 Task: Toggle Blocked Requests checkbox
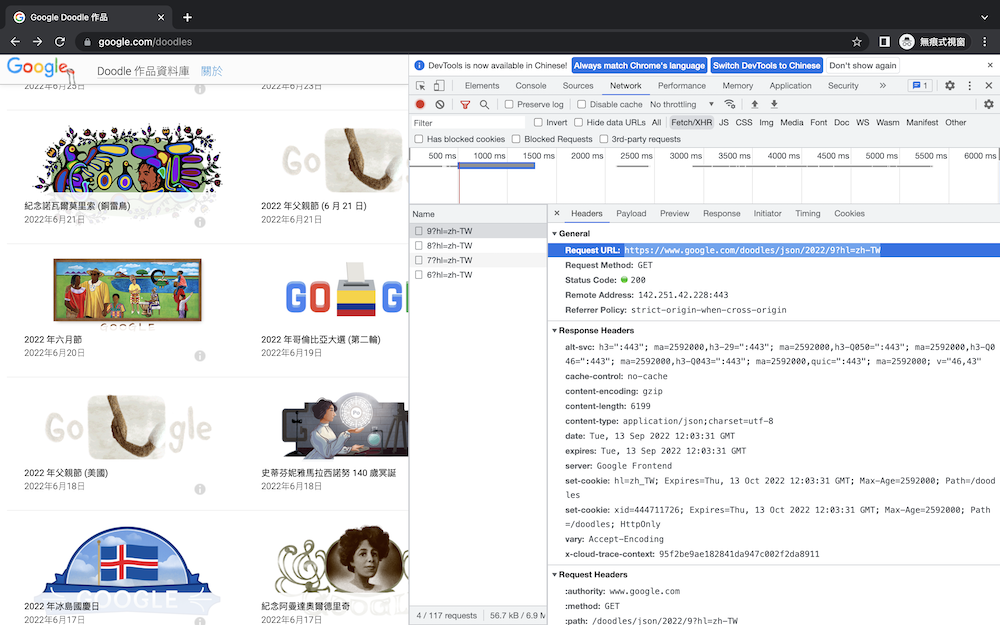point(516,139)
